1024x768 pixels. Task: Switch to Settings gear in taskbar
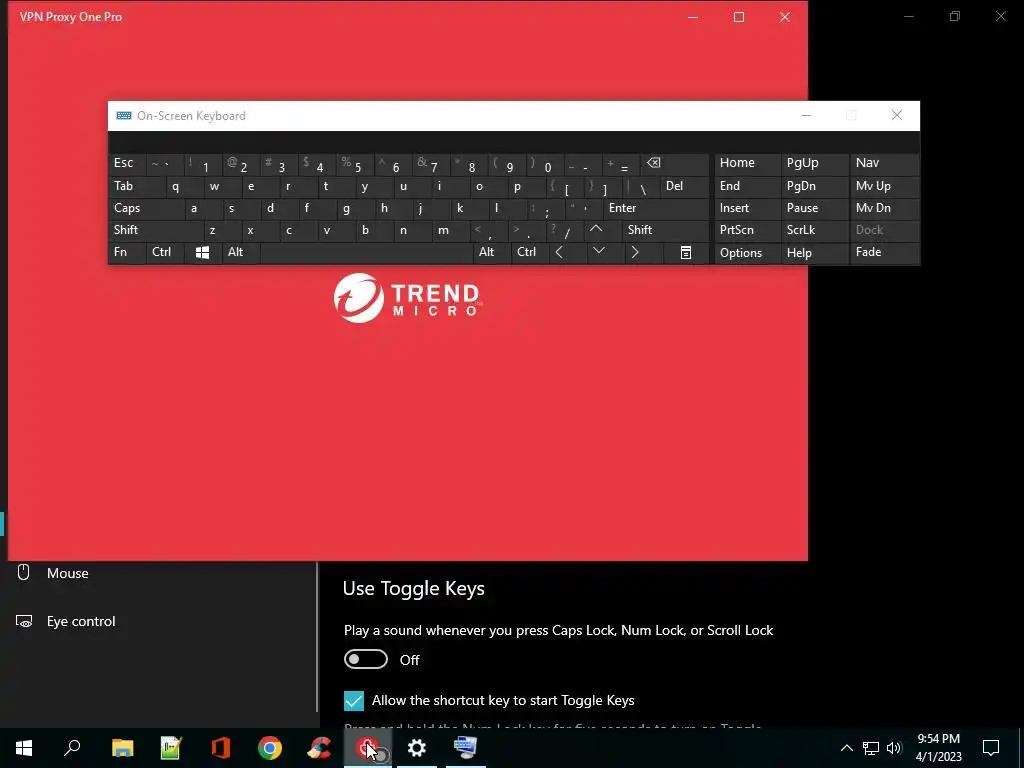point(417,748)
